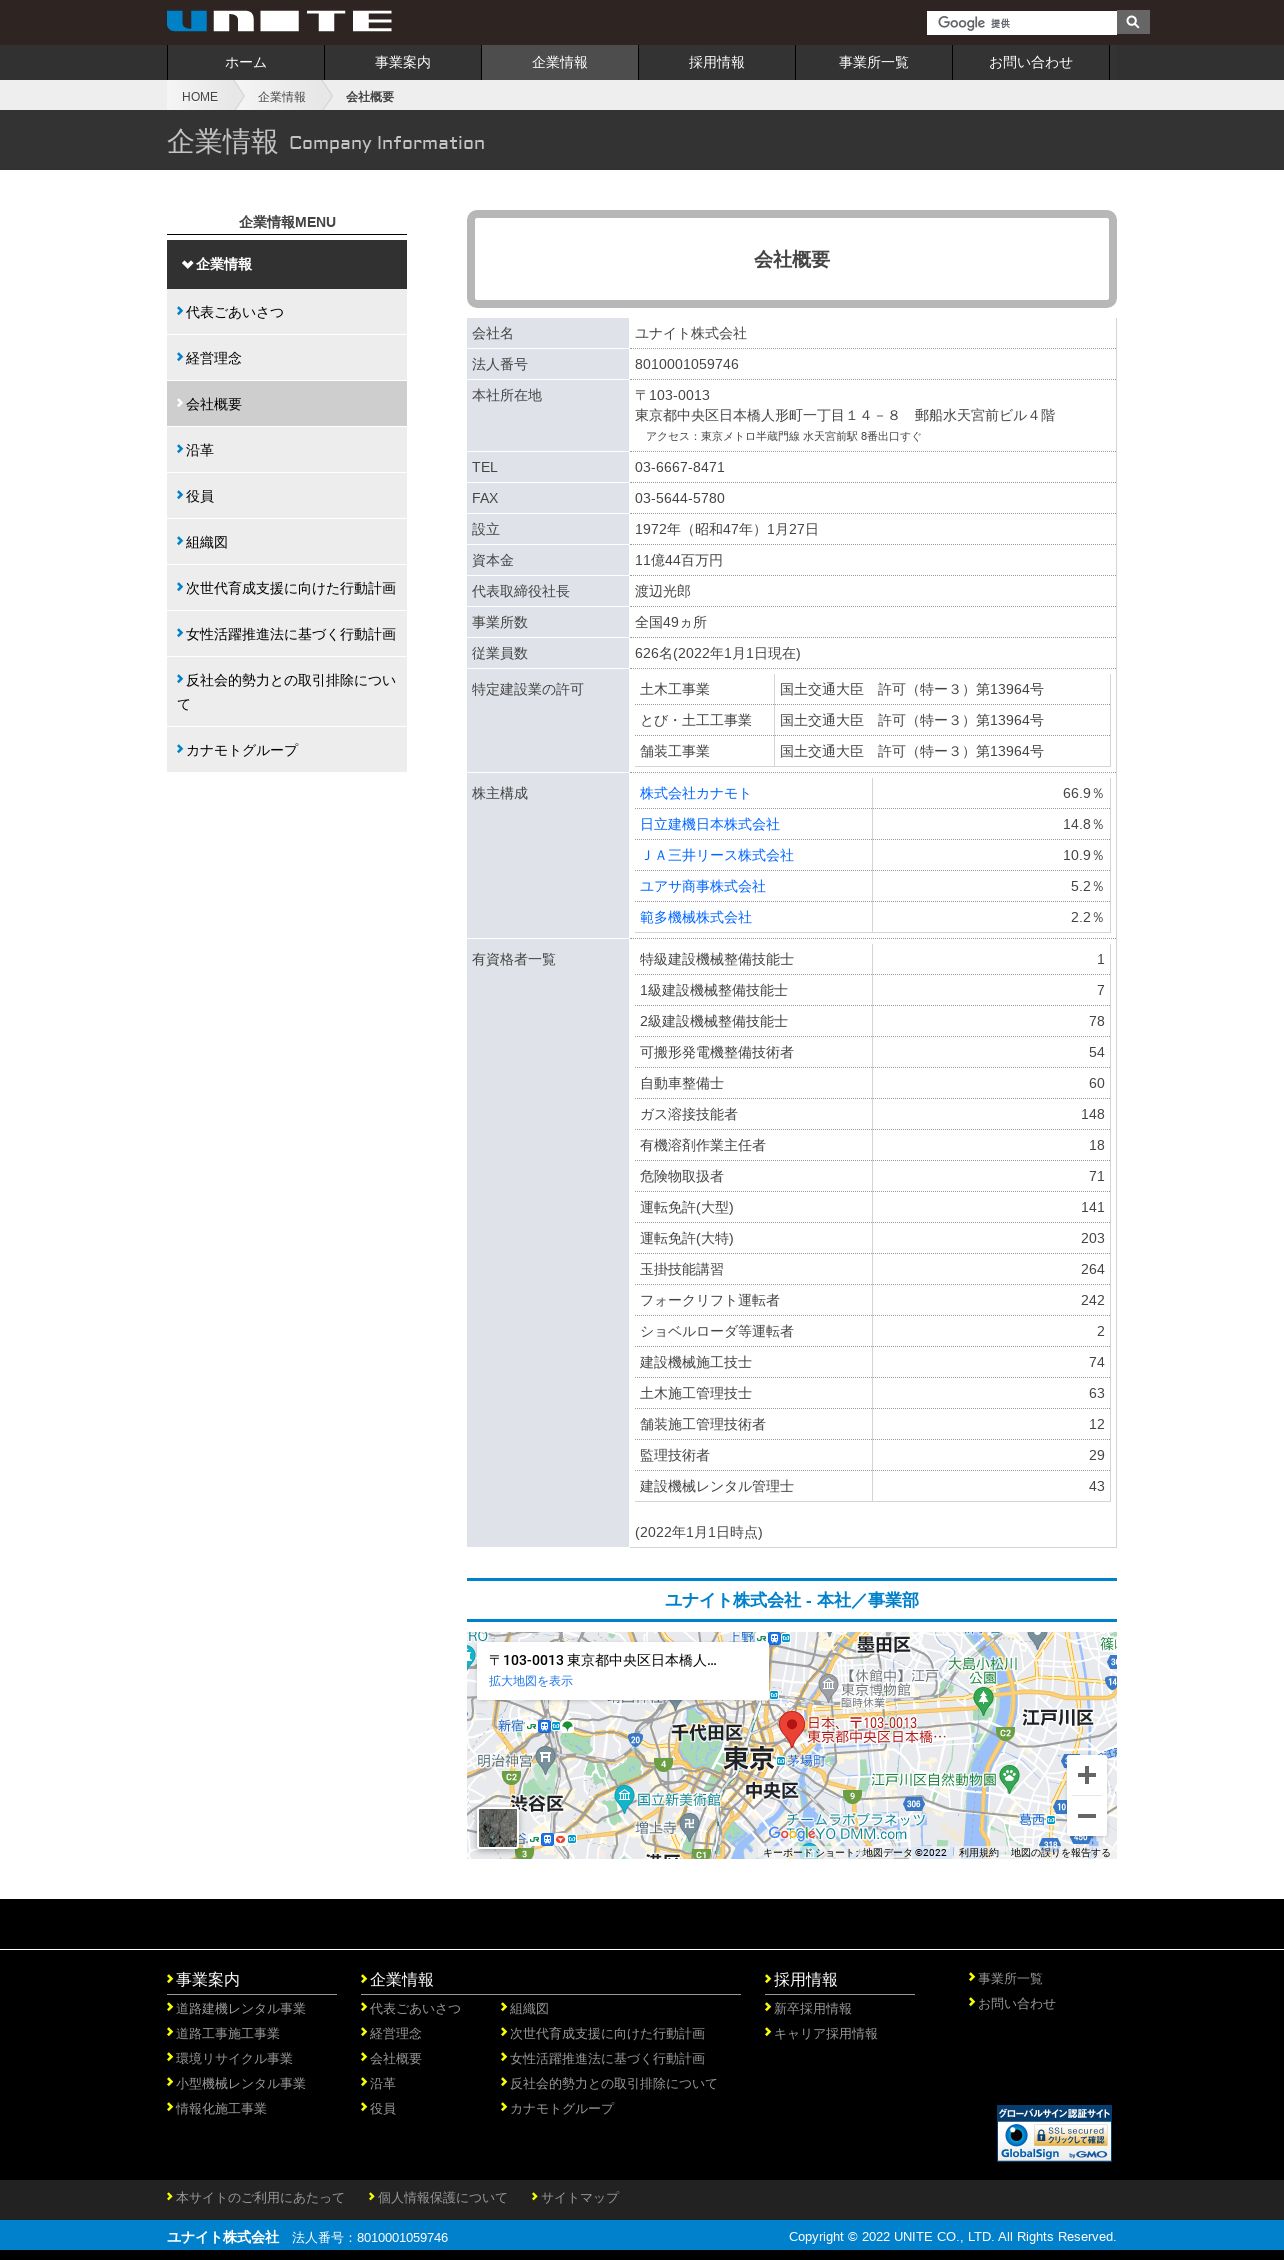
Task: Open footer link 道路工事施工事業
Action: coord(228,2033)
